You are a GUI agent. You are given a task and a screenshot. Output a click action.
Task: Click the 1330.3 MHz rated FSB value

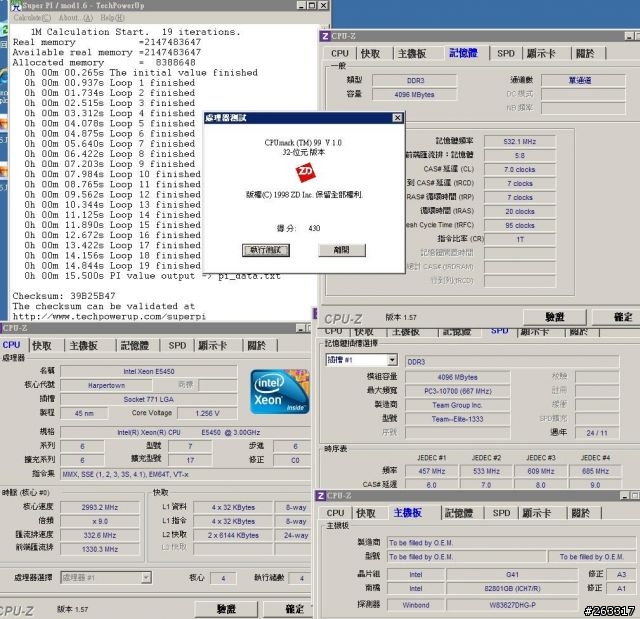[100, 549]
